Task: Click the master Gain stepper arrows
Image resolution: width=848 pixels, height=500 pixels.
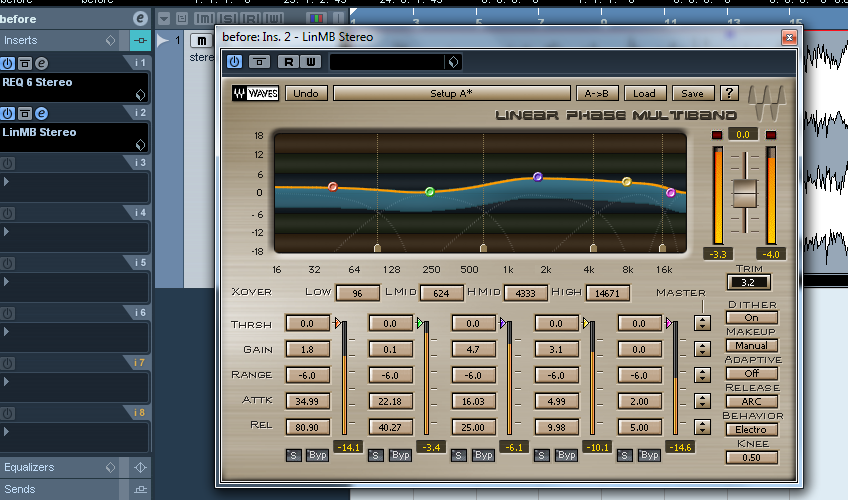Action: 702,349
